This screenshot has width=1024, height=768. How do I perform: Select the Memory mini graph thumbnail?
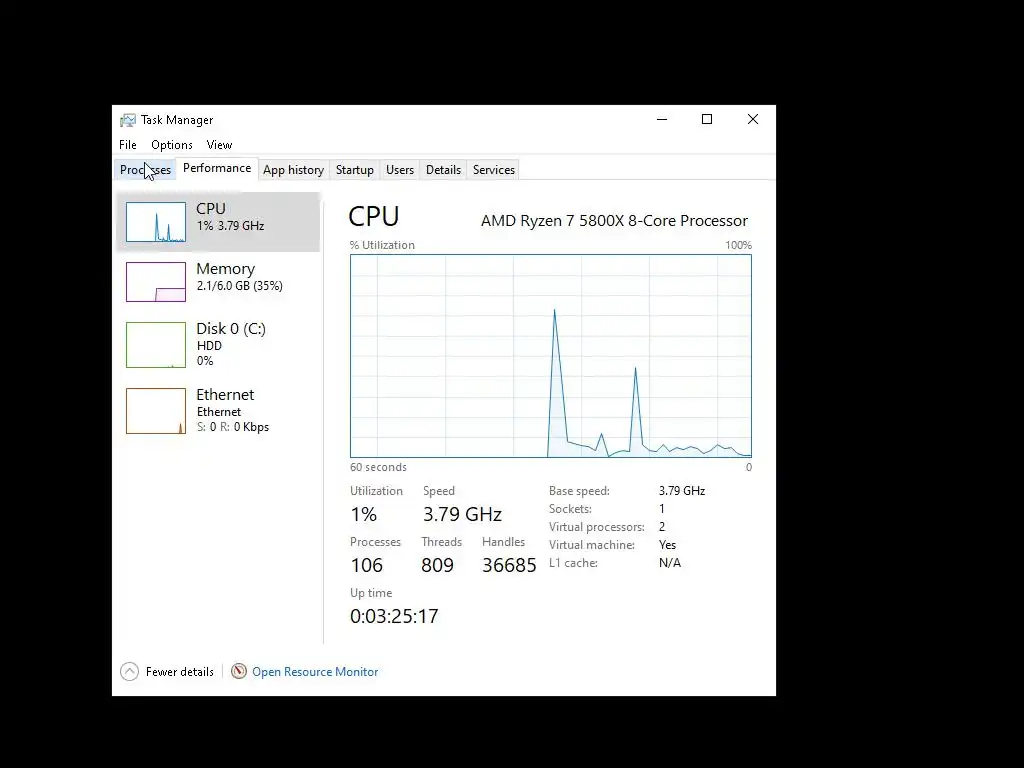pyautogui.click(x=156, y=282)
